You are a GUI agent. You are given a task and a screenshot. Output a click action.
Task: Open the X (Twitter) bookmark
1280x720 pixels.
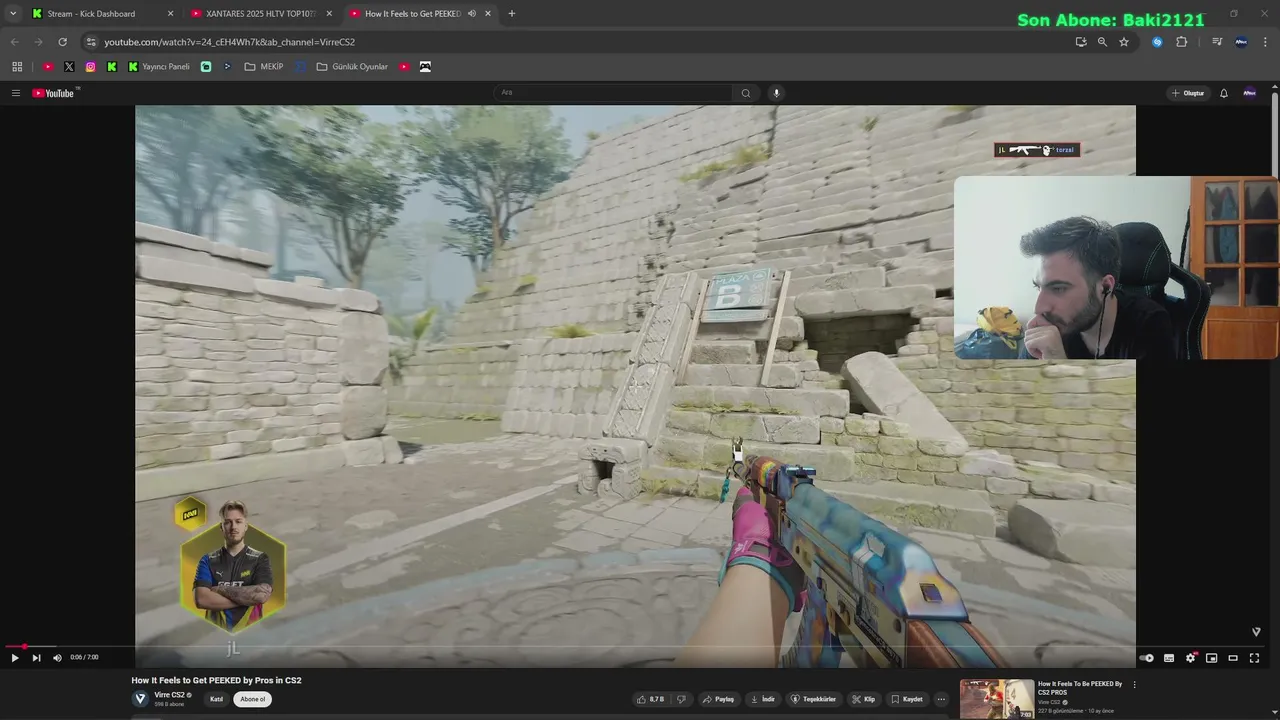69,67
